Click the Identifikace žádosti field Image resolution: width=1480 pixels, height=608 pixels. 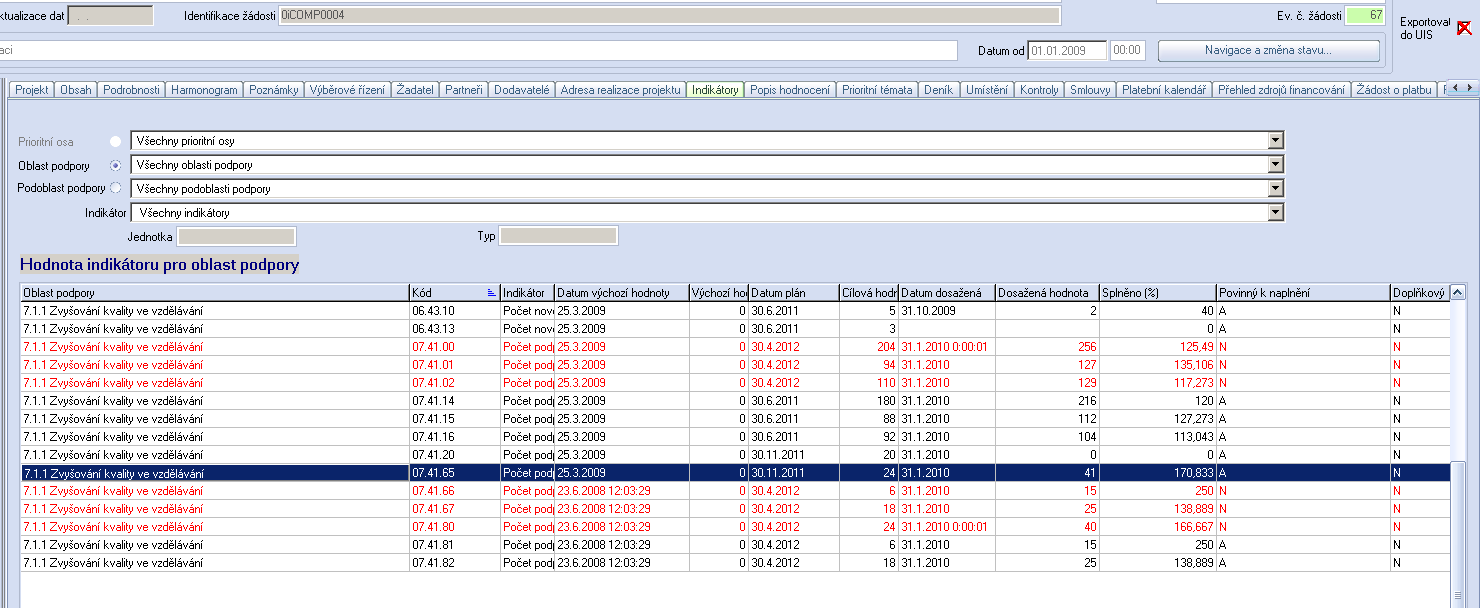[x=669, y=15]
